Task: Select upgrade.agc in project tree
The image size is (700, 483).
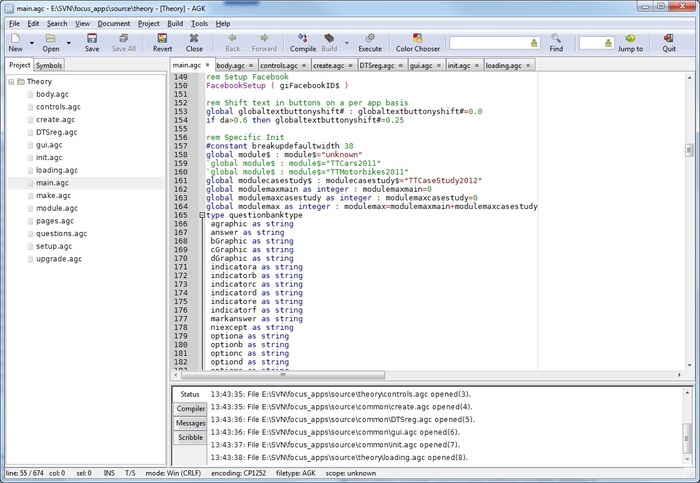Action: click(59, 258)
